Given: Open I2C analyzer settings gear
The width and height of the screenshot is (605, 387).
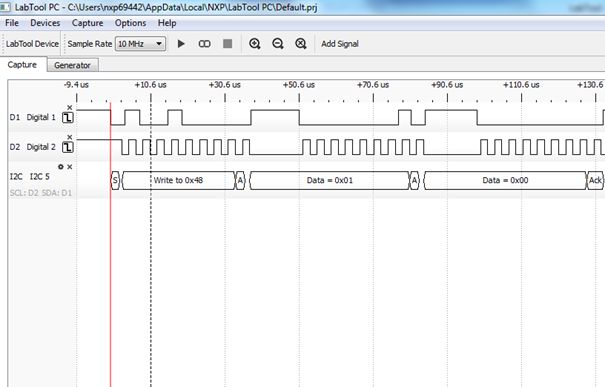Looking at the screenshot, I should point(61,167).
